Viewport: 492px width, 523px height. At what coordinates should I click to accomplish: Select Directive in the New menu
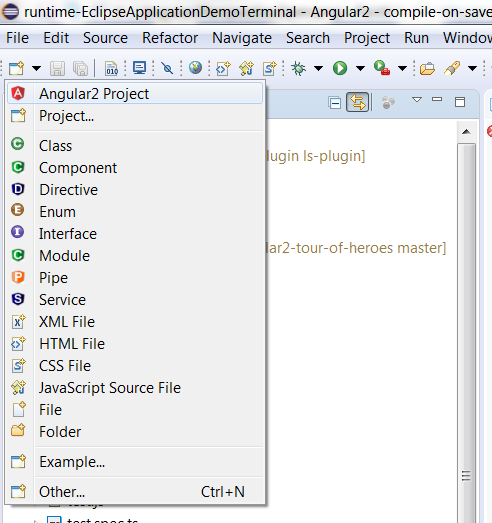pos(135,190)
